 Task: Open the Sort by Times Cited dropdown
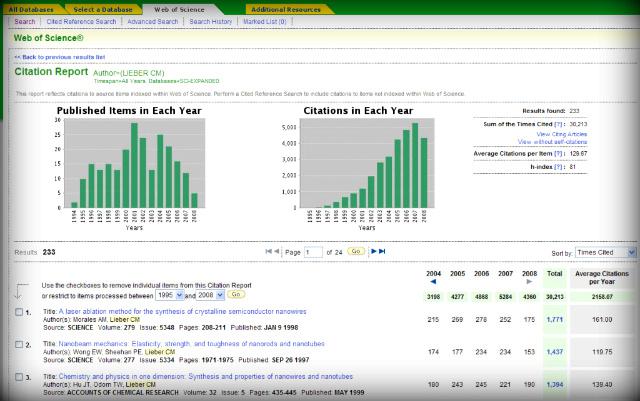[606, 252]
